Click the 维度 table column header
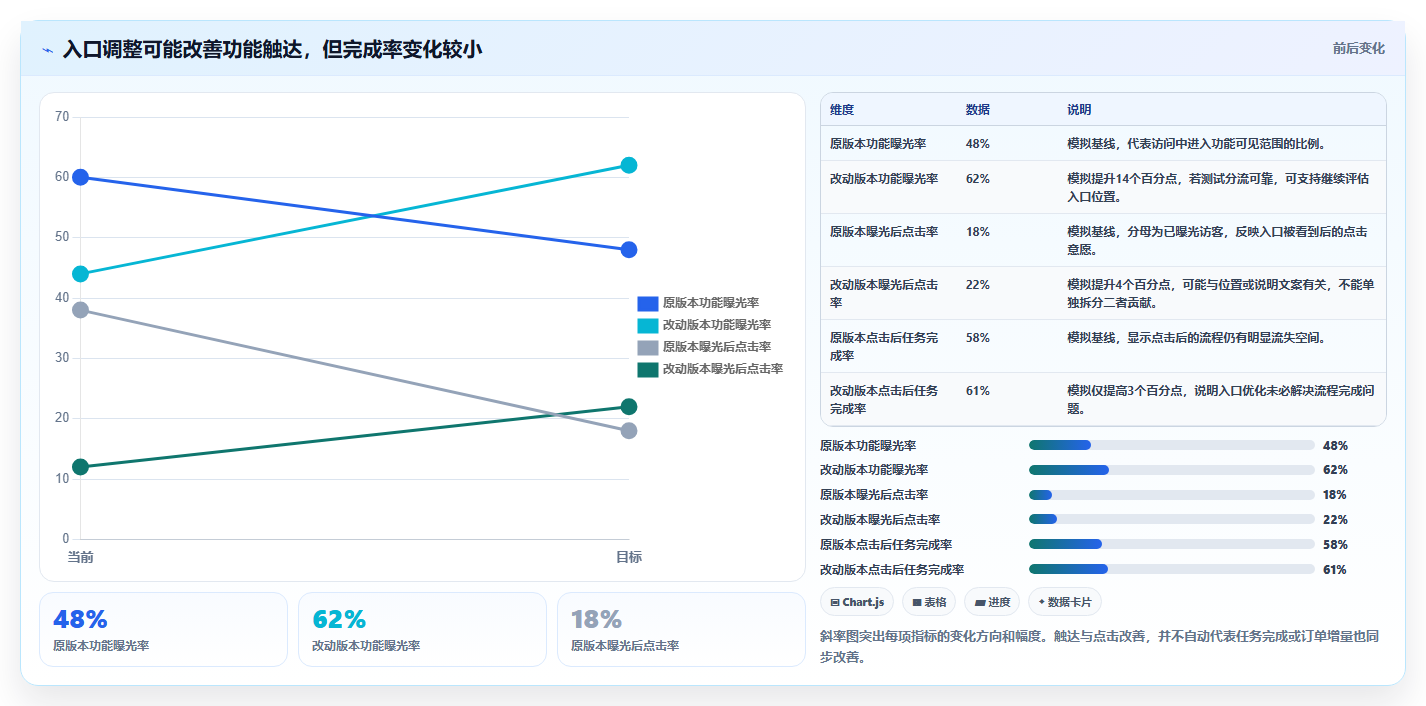The width and height of the screenshot is (1426, 706). (x=842, y=110)
